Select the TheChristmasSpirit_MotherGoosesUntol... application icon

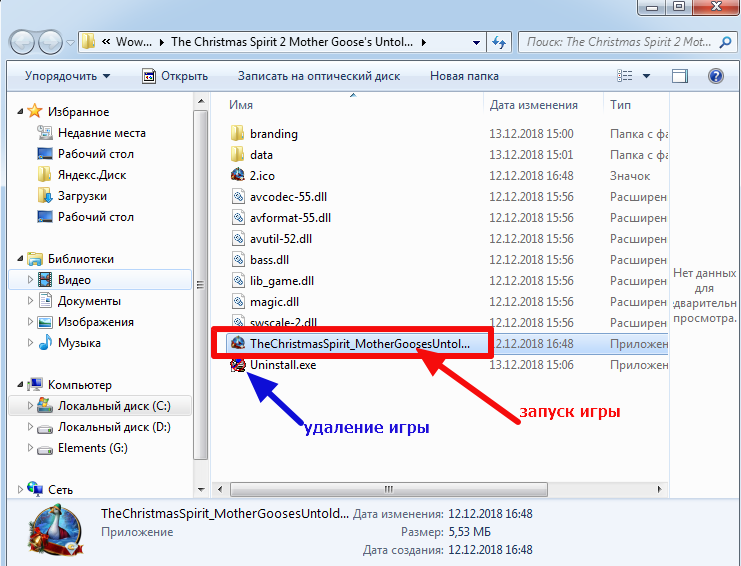point(238,343)
